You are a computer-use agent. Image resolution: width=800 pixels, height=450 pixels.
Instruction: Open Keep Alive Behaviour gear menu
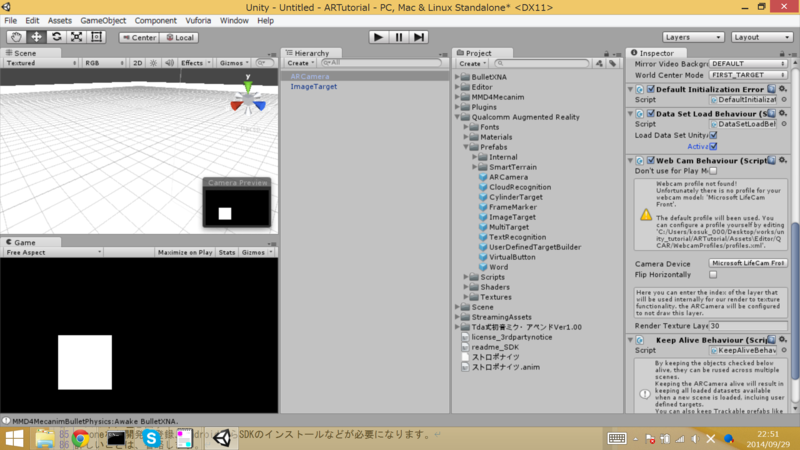click(x=782, y=340)
